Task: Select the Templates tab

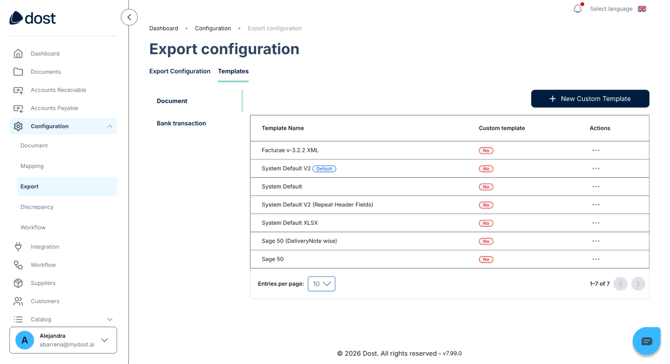Action: tap(233, 71)
